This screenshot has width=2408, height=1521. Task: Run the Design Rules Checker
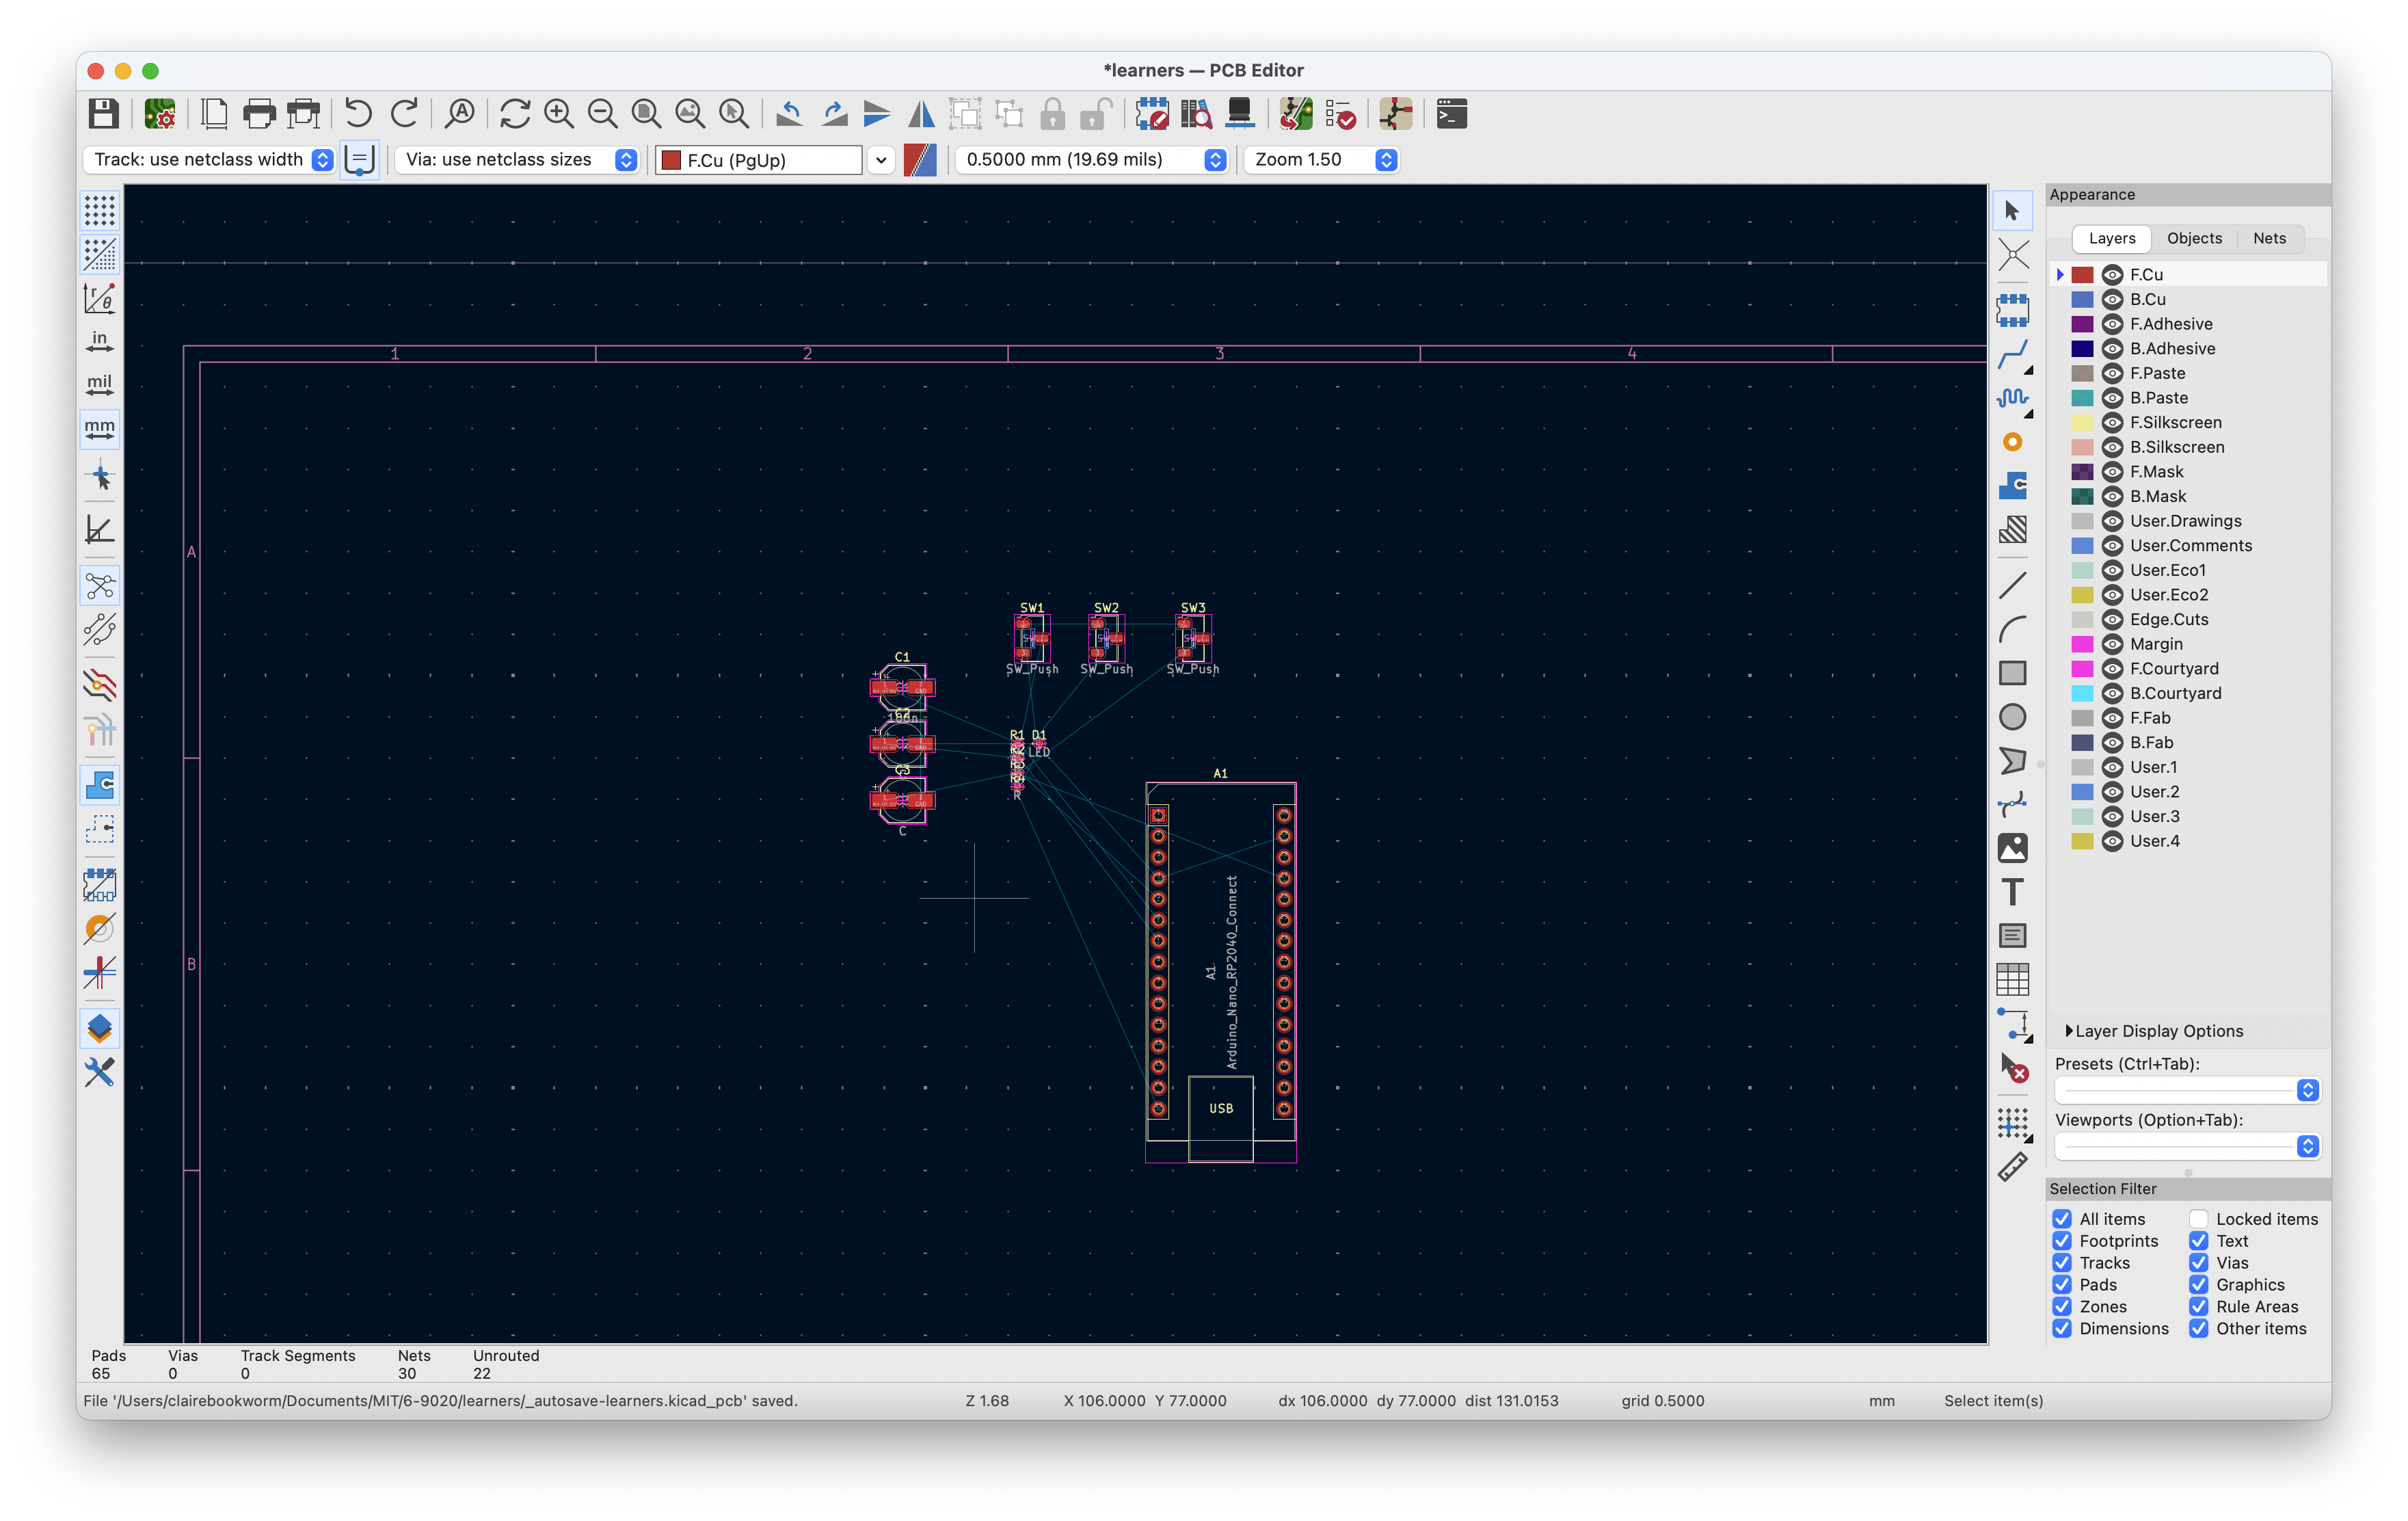1340,113
